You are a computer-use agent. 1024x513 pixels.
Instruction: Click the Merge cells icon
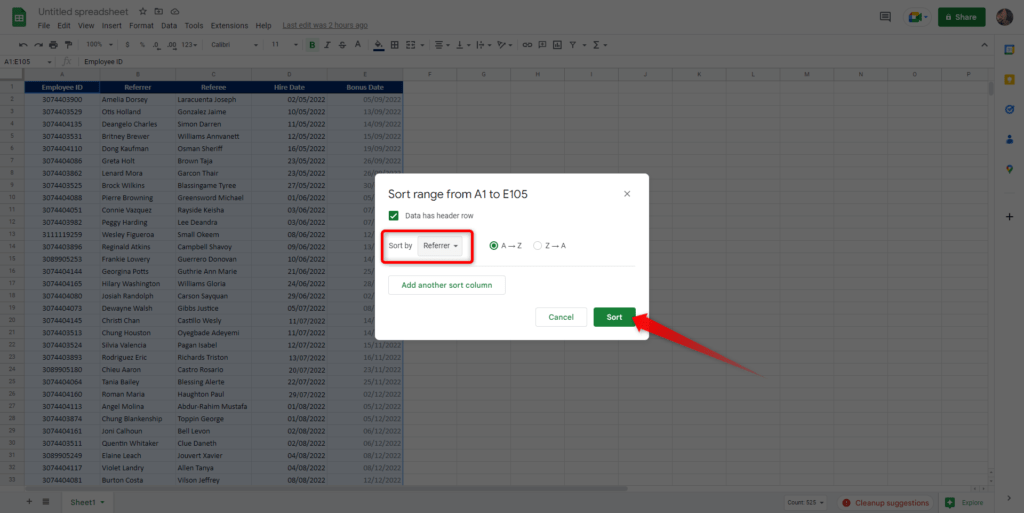[x=411, y=45]
